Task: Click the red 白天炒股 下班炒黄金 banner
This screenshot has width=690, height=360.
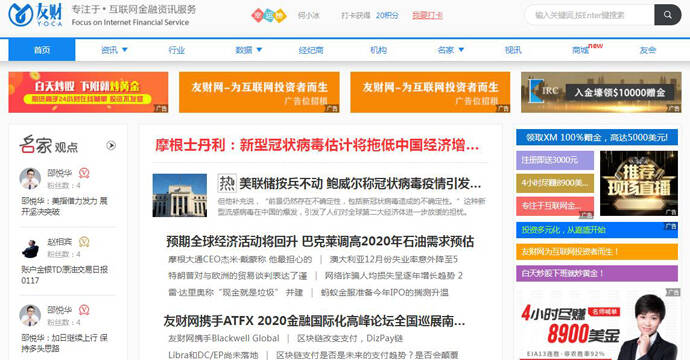Action: (x=88, y=92)
